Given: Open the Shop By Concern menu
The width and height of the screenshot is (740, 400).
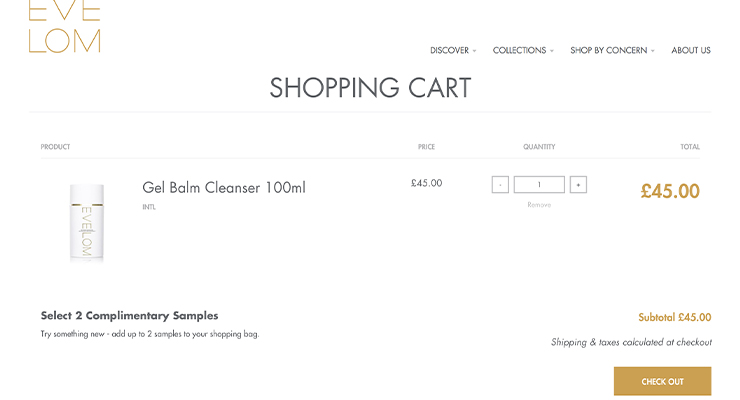Looking at the screenshot, I should coord(608,51).
